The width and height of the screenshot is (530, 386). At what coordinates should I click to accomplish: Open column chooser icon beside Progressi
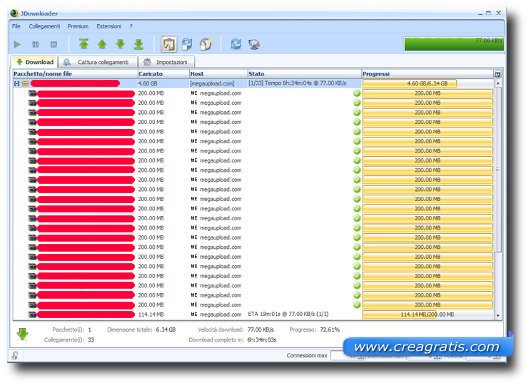point(498,74)
